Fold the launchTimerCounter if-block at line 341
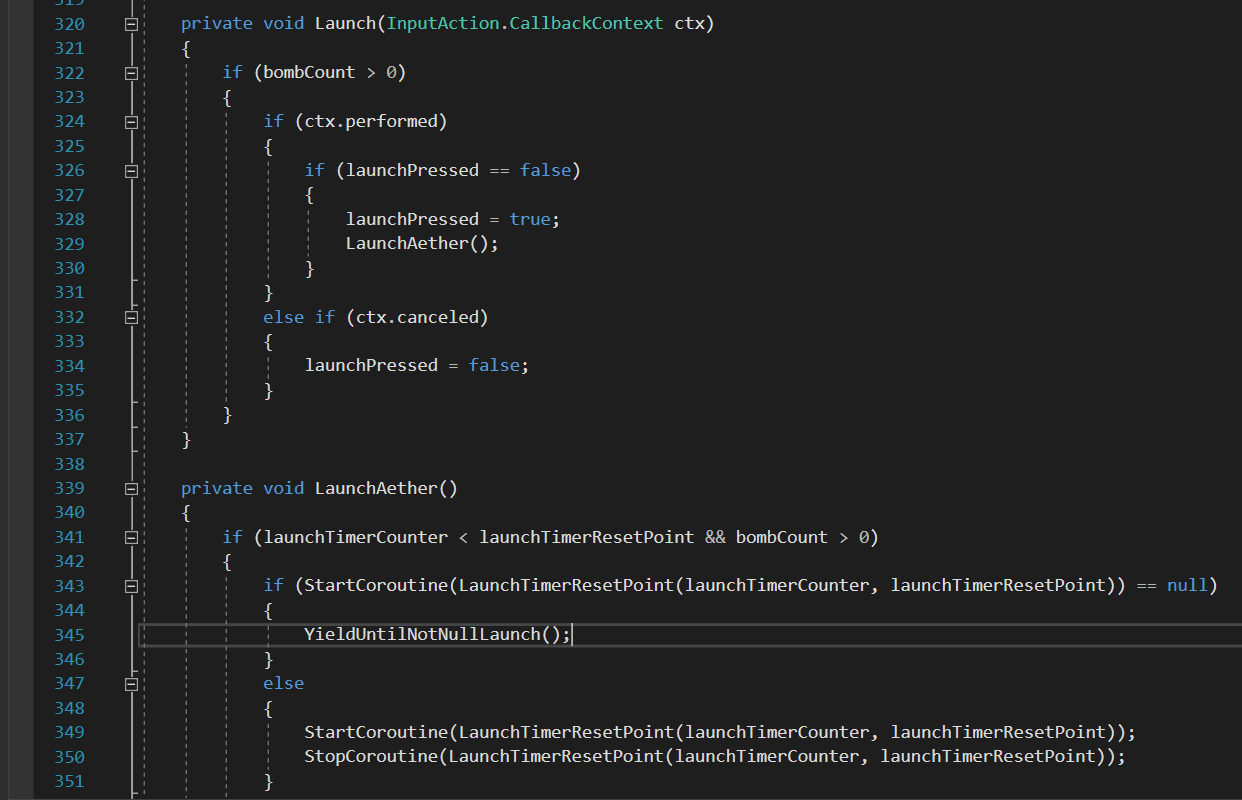1242x800 pixels. click(131, 538)
